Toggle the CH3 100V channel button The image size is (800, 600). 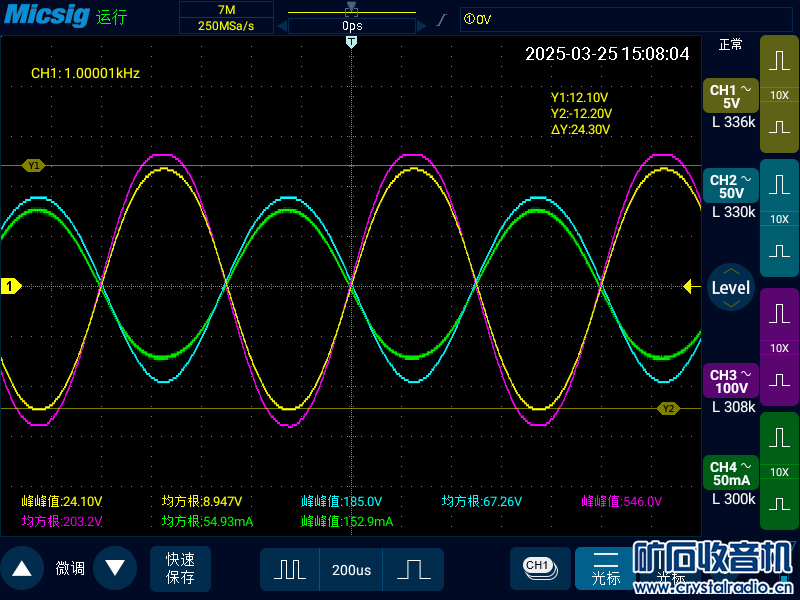click(x=731, y=381)
